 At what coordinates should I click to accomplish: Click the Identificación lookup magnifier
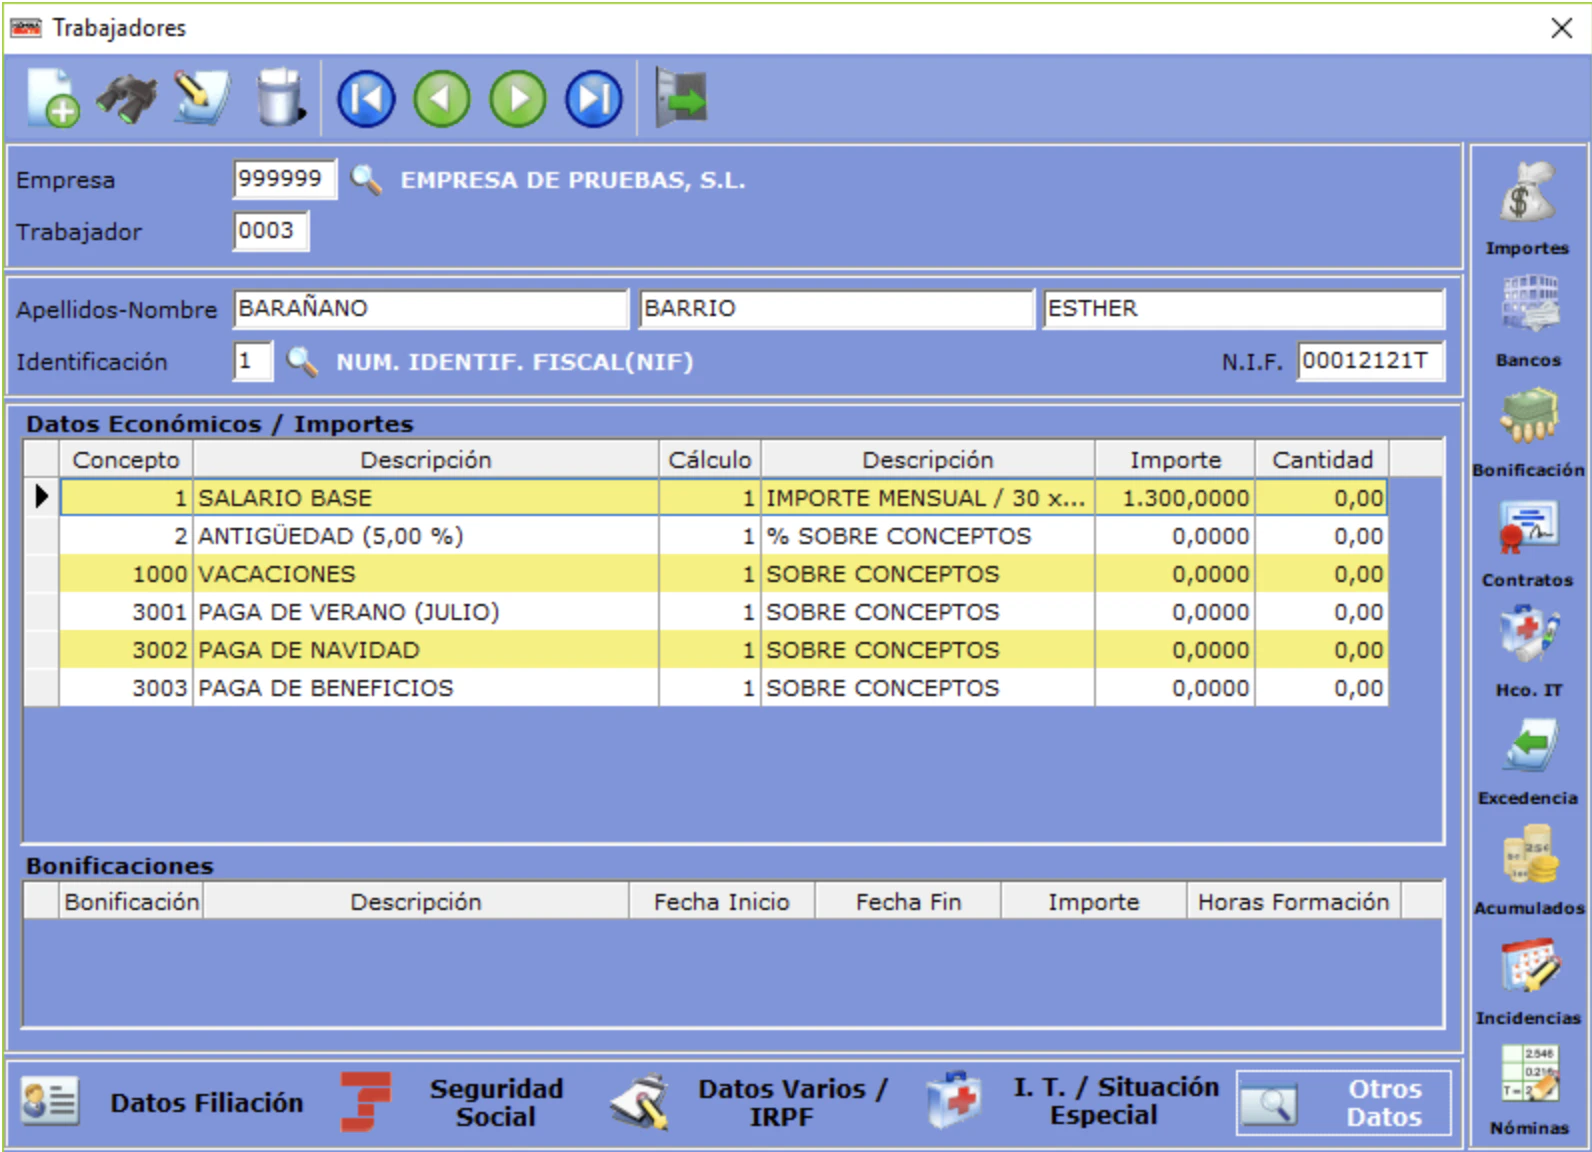[302, 361]
